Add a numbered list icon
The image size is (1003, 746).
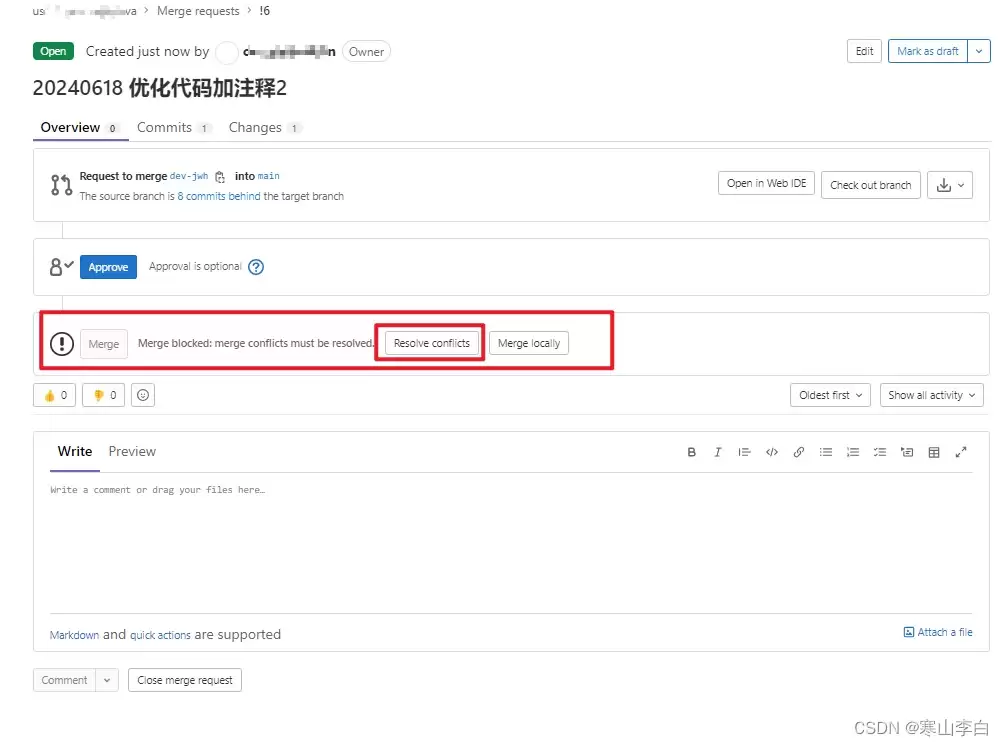point(853,452)
